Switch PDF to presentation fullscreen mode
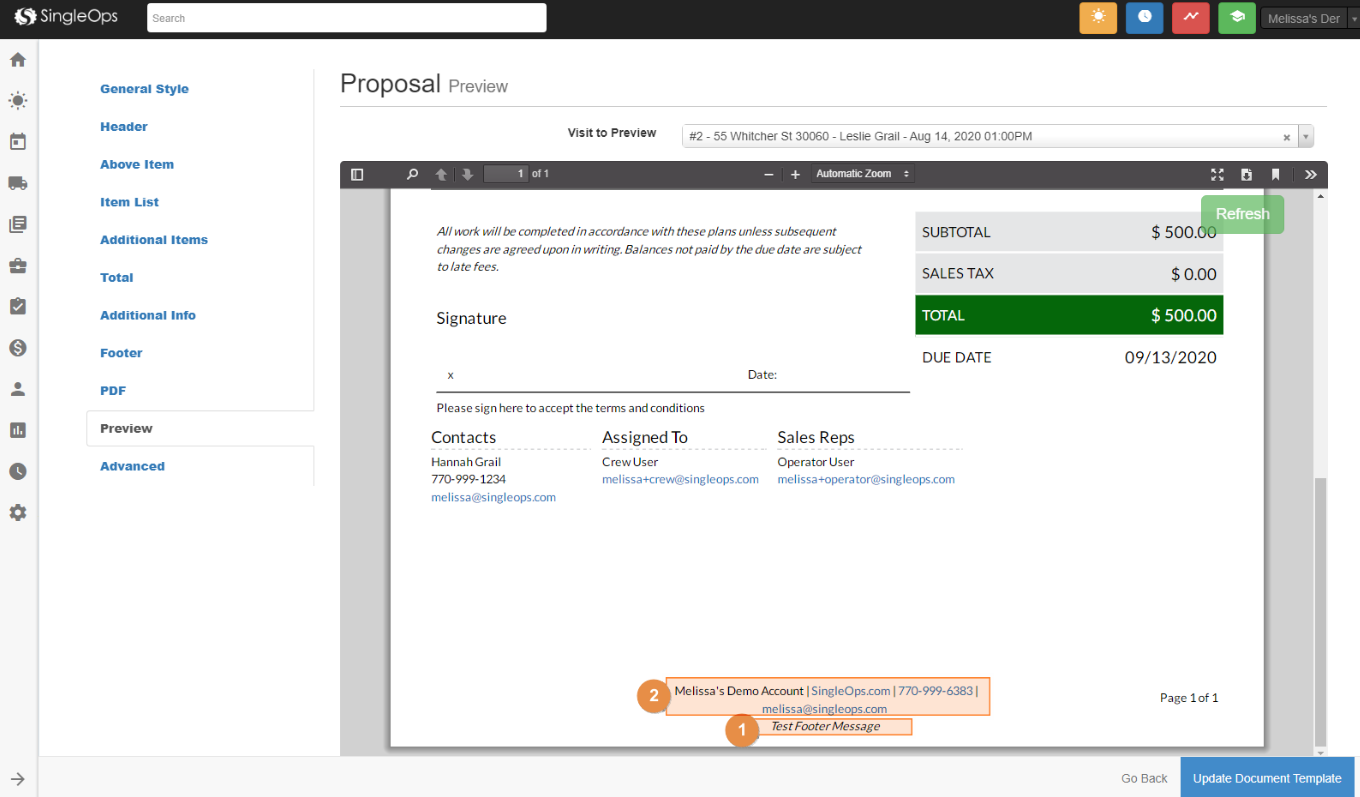 pos(1217,174)
